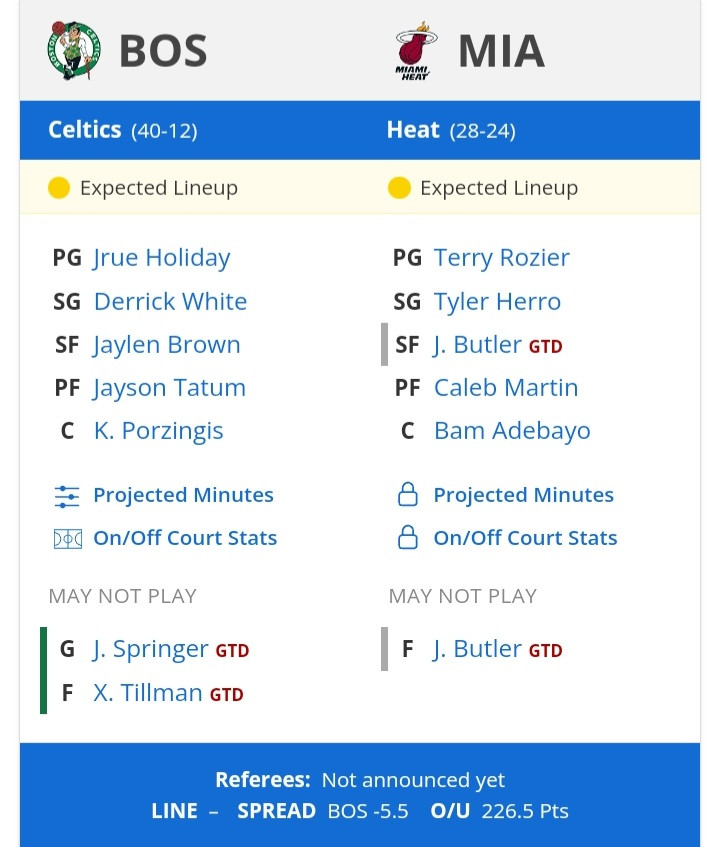
Task: Click the Boston Celtics logo
Action: [x=73, y=50]
